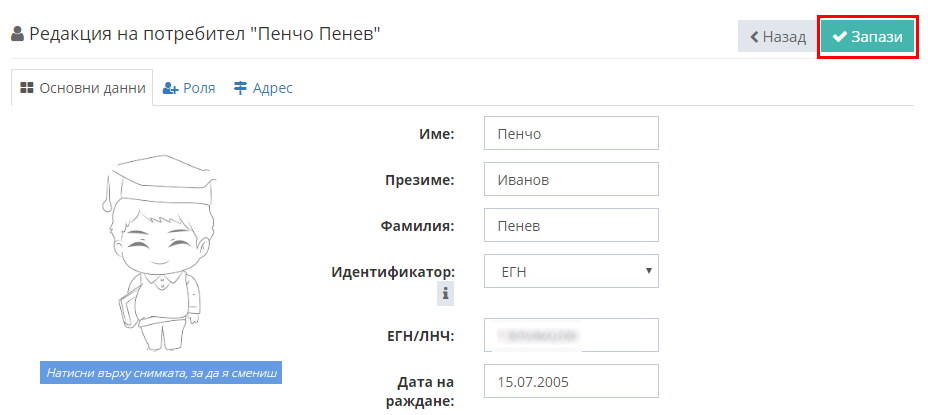This screenshot has height=415, width=928.
Task: Click the user icon beside the page title
Action: pyautogui.click(x=18, y=34)
